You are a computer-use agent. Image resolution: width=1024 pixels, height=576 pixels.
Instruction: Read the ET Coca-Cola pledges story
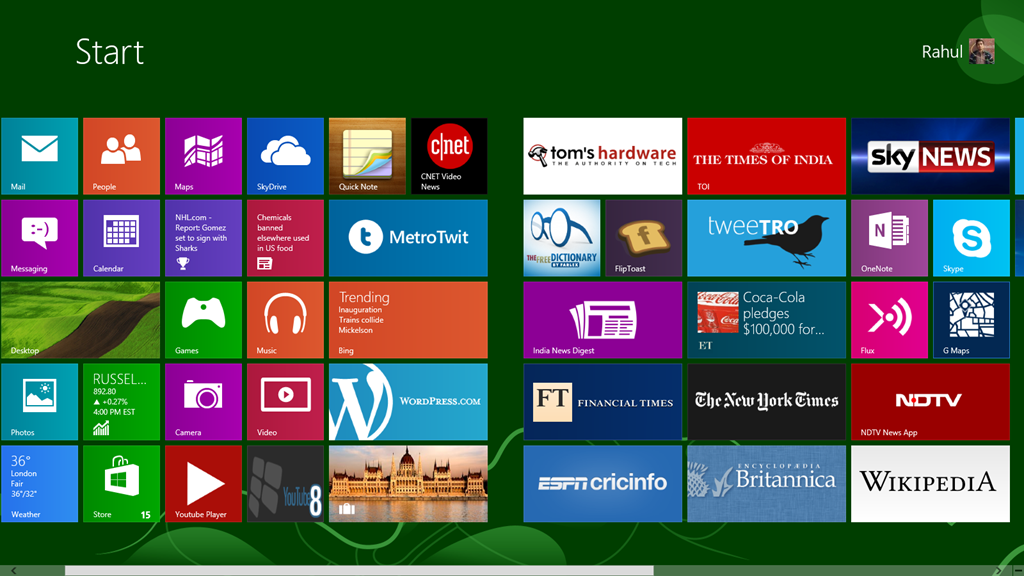point(767,320)
